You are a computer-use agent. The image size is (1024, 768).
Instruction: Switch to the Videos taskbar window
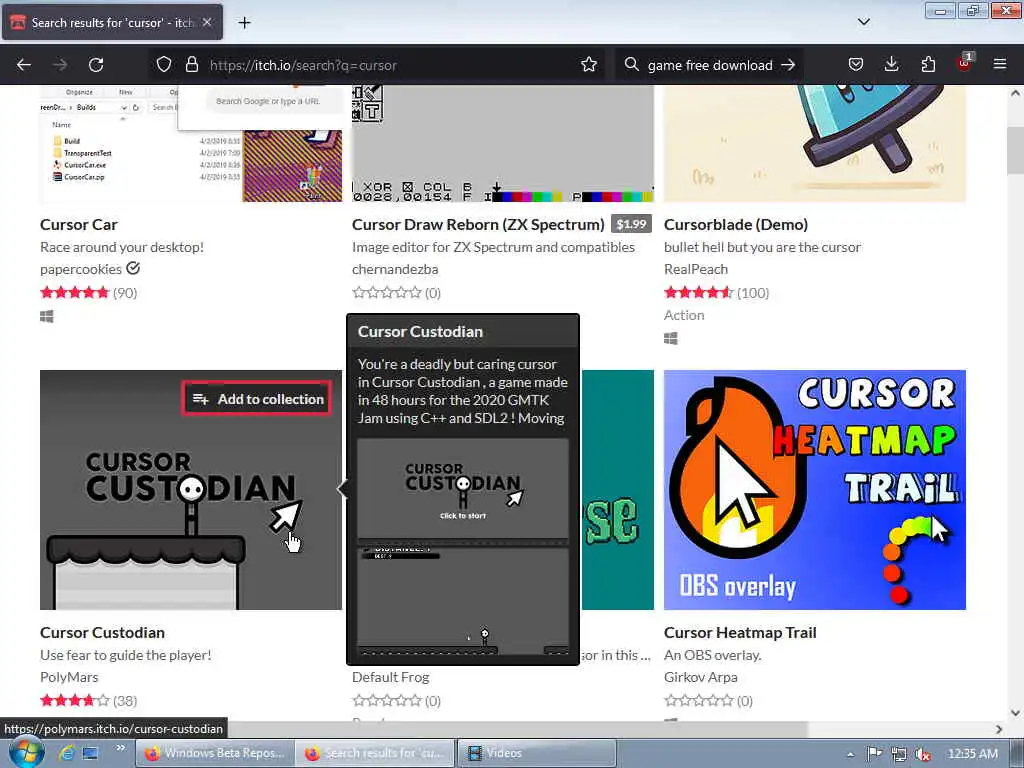(536, 753)
